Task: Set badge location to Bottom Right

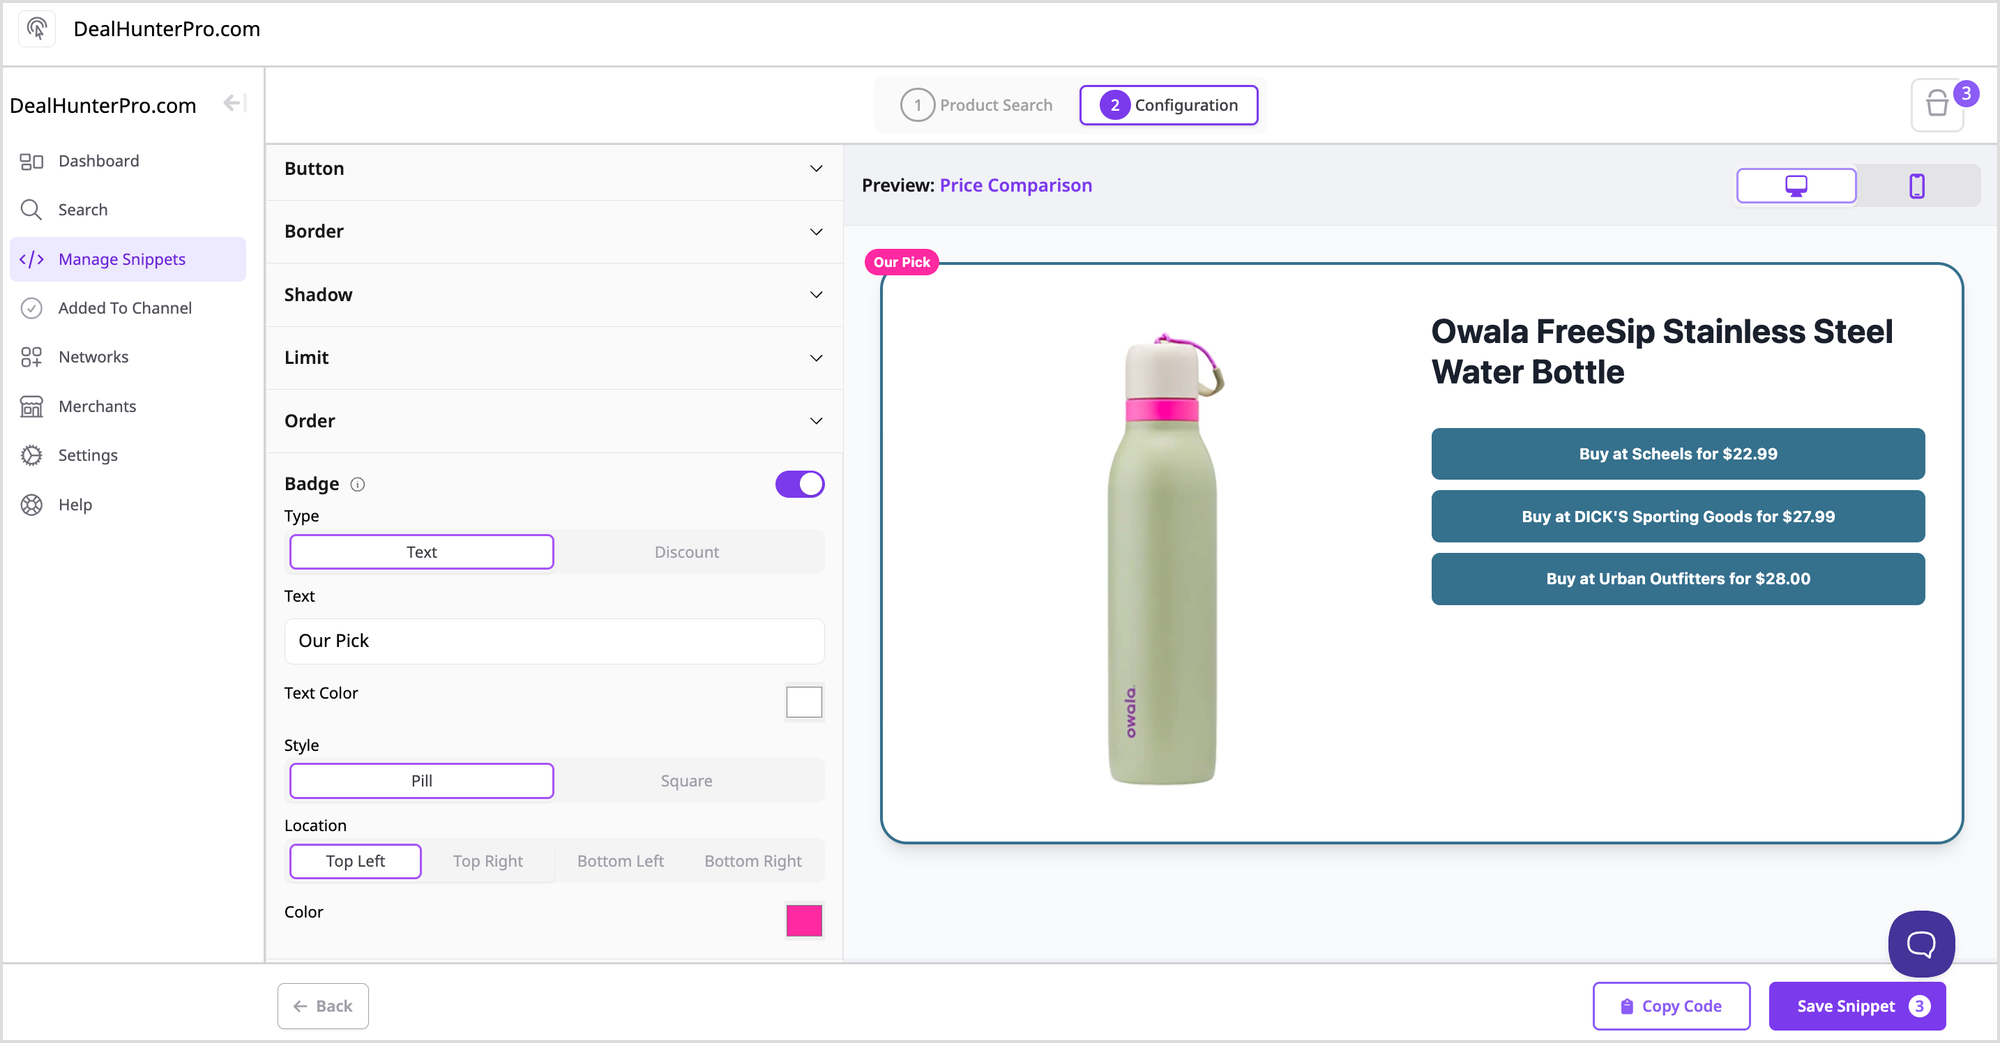Action: point(753,861)
